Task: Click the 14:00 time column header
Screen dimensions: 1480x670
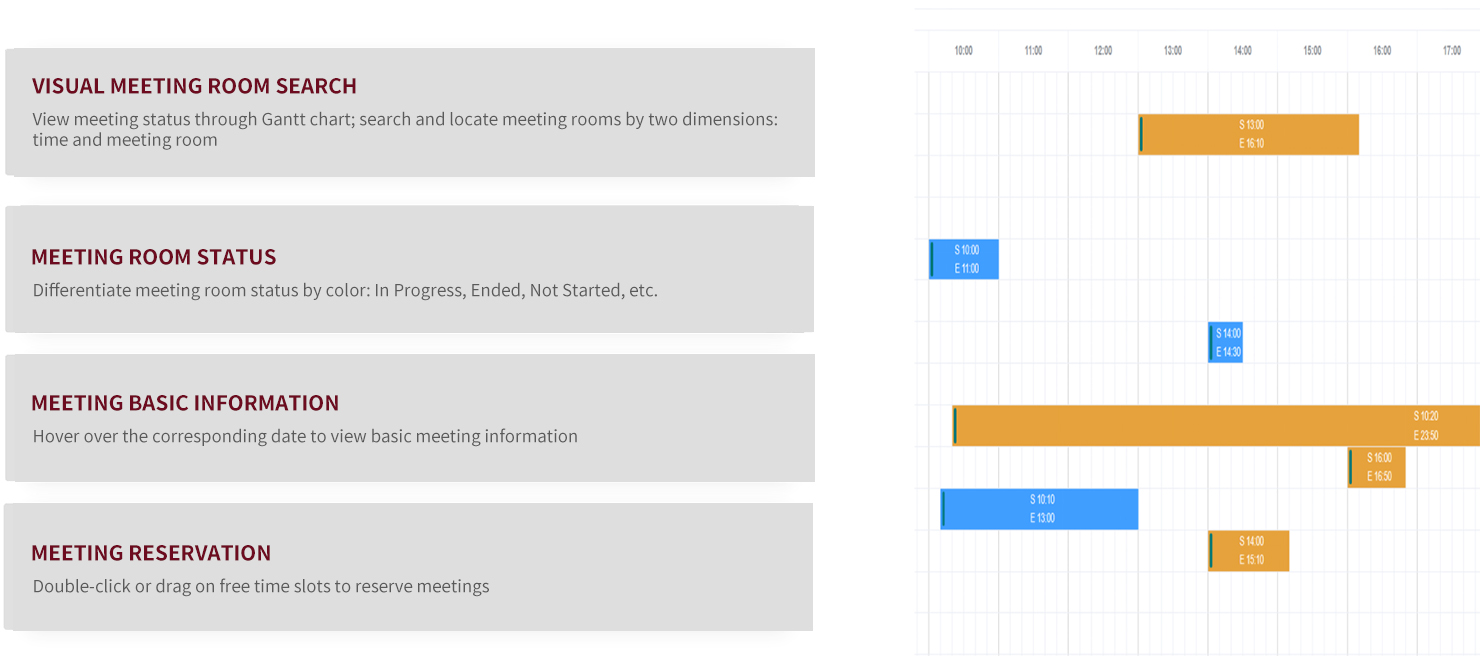Action: (1243, 50)
